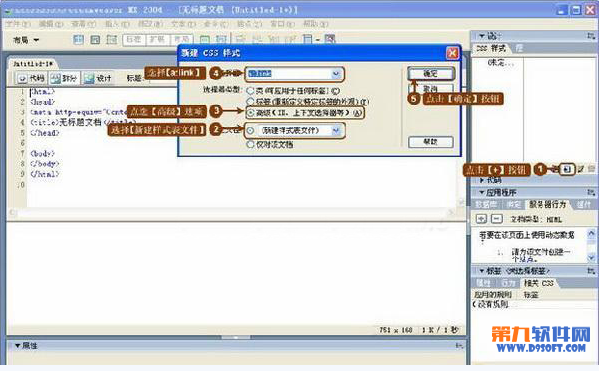Click the New CSS Style plus icon
599x371 pixels.
coord(568,169)
